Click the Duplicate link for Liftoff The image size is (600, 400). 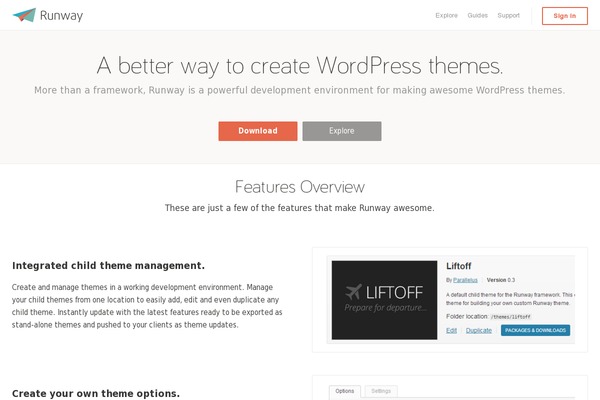tap(479, 330)
